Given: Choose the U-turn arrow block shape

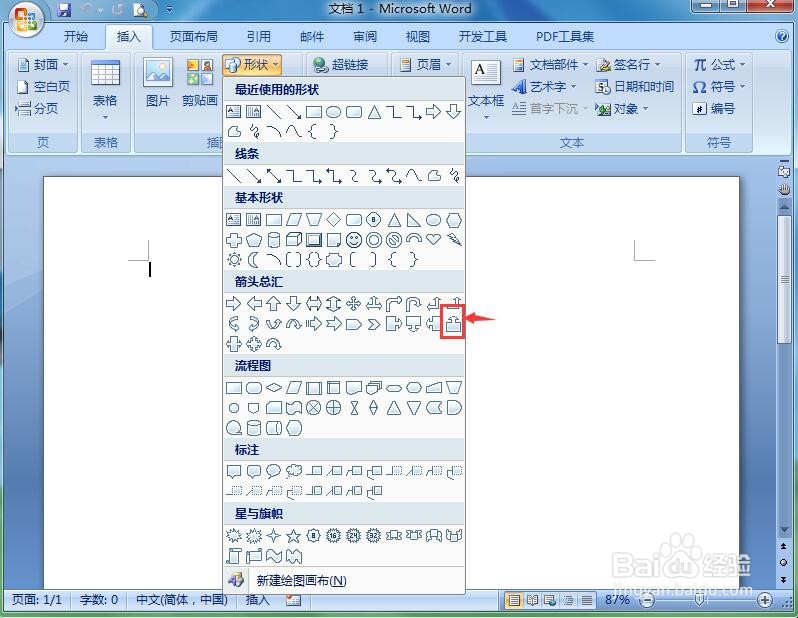Looking at the screenshot, I should (413, 304).
